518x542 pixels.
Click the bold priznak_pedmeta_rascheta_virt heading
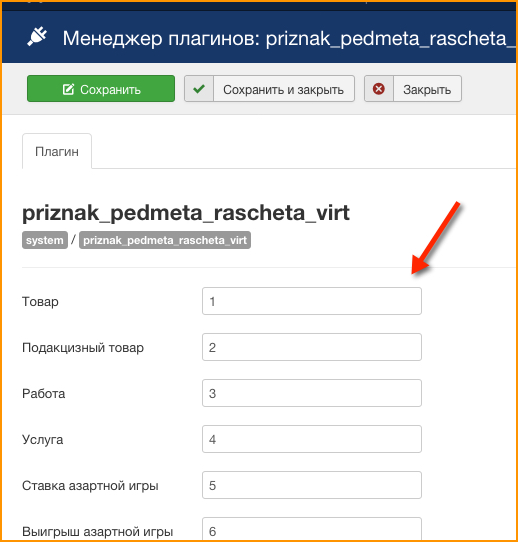coord(186,213)
